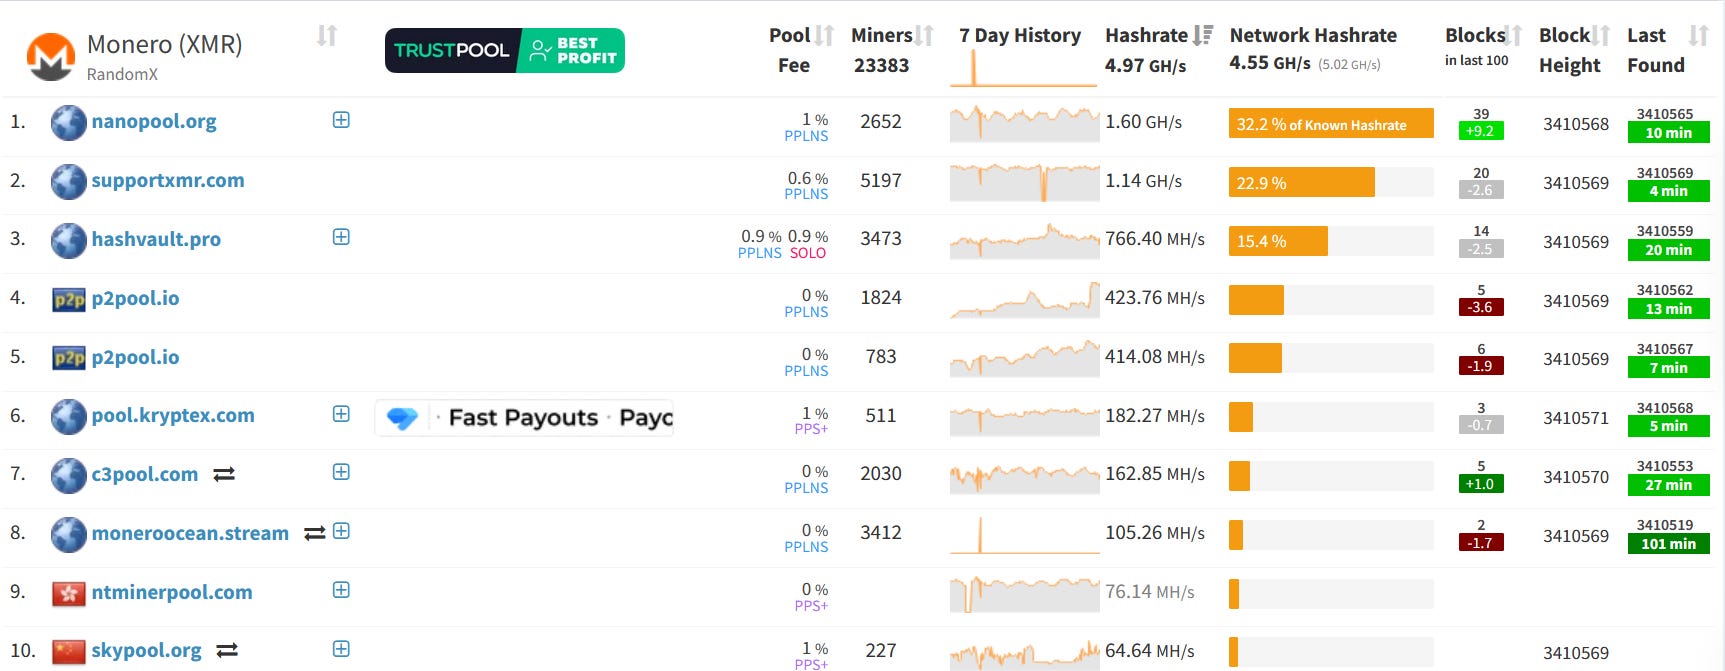Expand details for c3pool.com
The height and width of the screenshot is (671, 1725).
(341, 472)
